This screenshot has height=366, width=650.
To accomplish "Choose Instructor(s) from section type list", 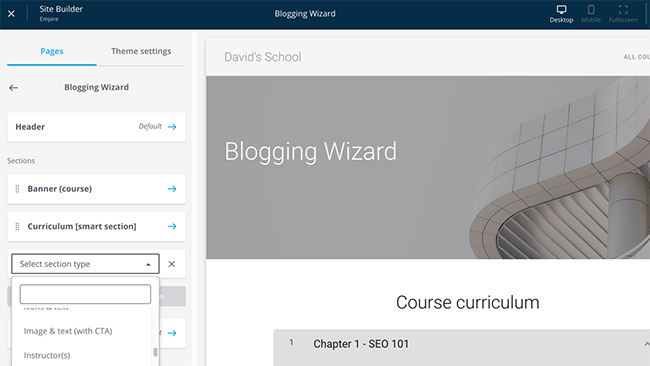I will pyautogui.click(x=47, y=355).
